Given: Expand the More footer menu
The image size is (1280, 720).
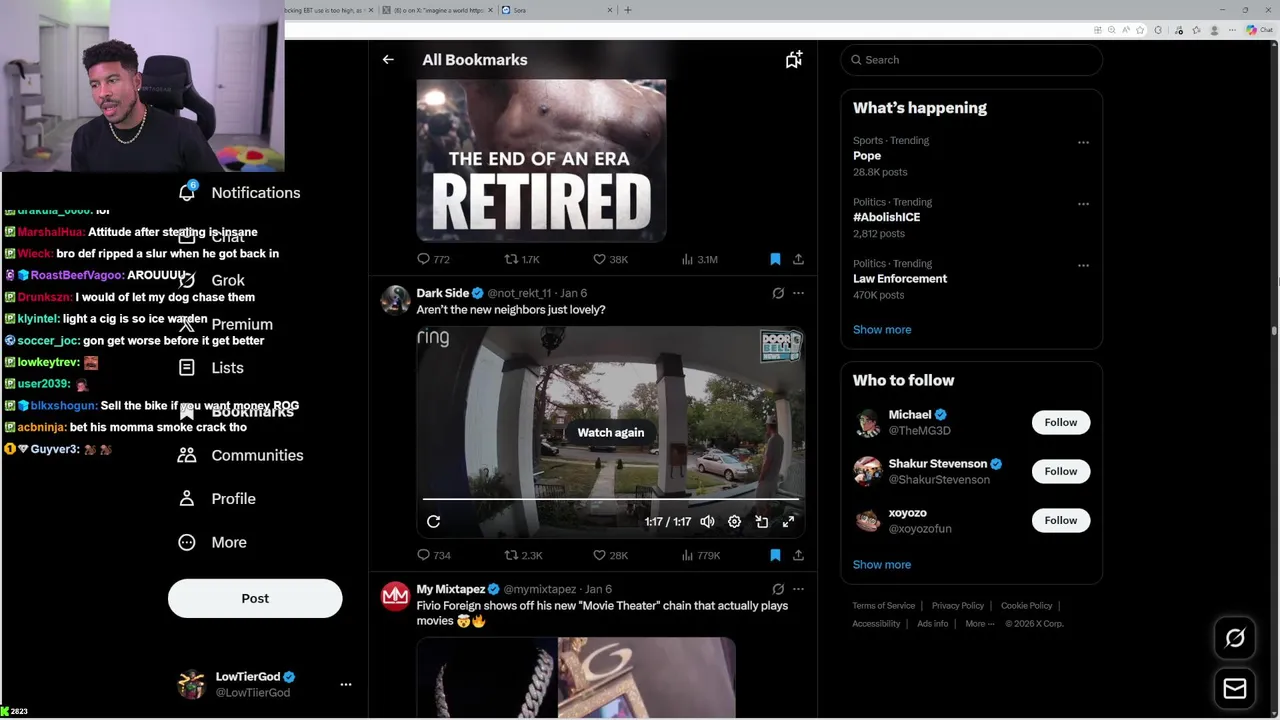Looking at the screenshot, I should [980, 623].
